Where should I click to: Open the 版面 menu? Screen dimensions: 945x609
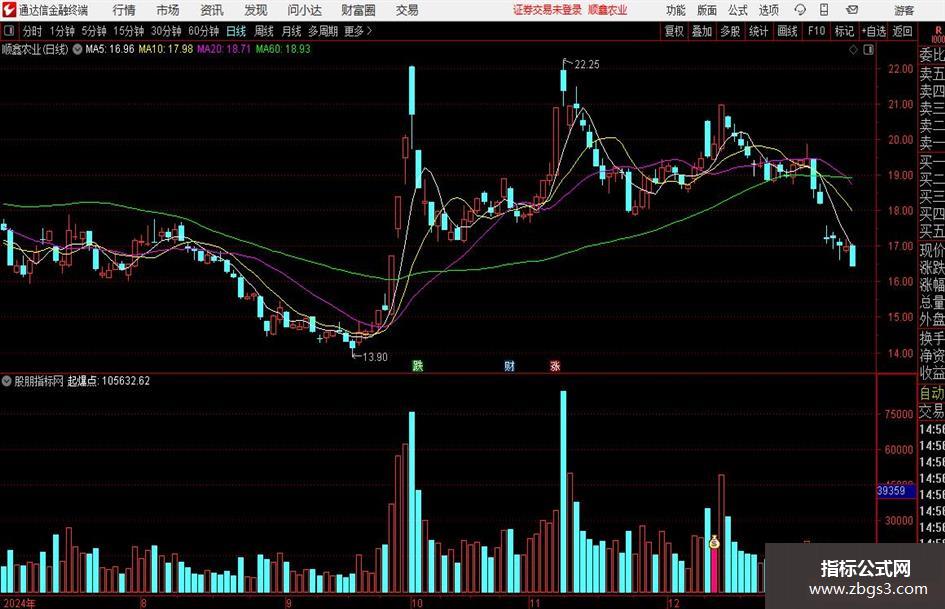(x=706, y=10)
